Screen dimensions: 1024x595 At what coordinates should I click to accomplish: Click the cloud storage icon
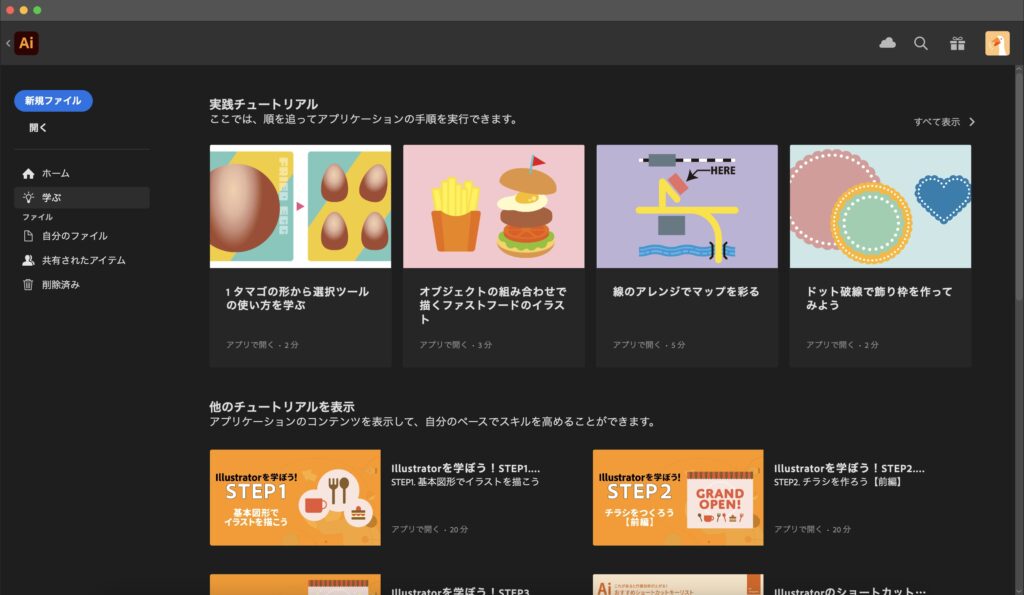(887, 43)
